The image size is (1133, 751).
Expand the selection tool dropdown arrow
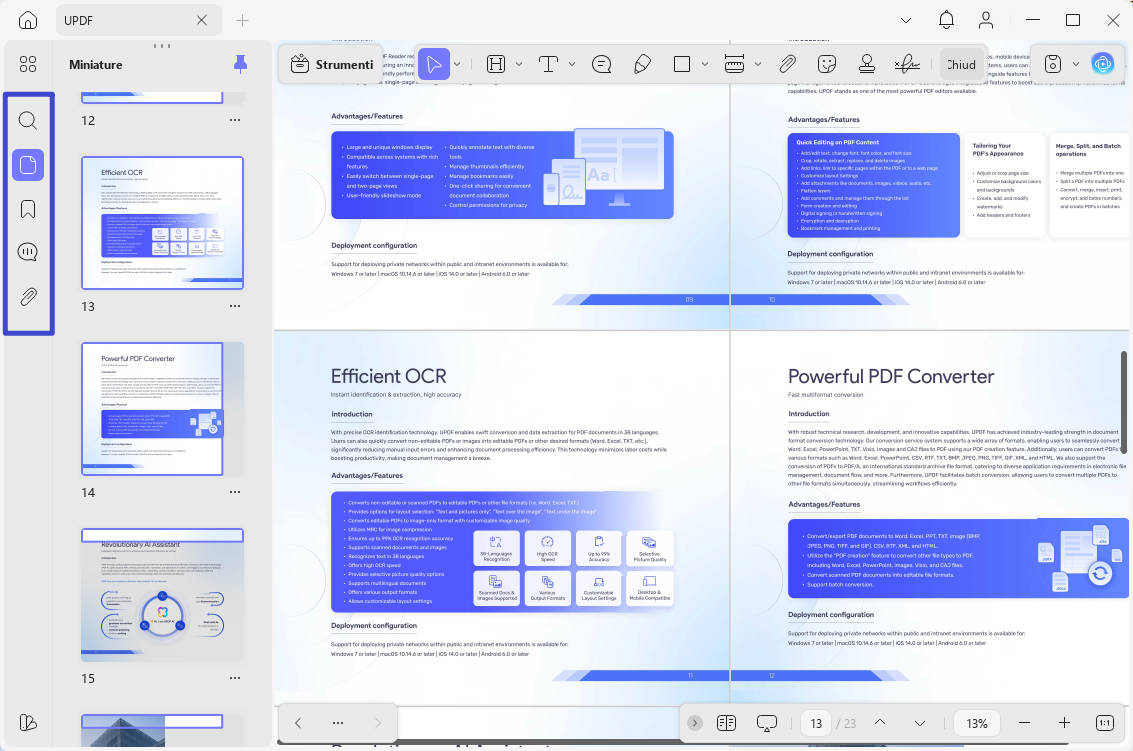coord(457,64)
